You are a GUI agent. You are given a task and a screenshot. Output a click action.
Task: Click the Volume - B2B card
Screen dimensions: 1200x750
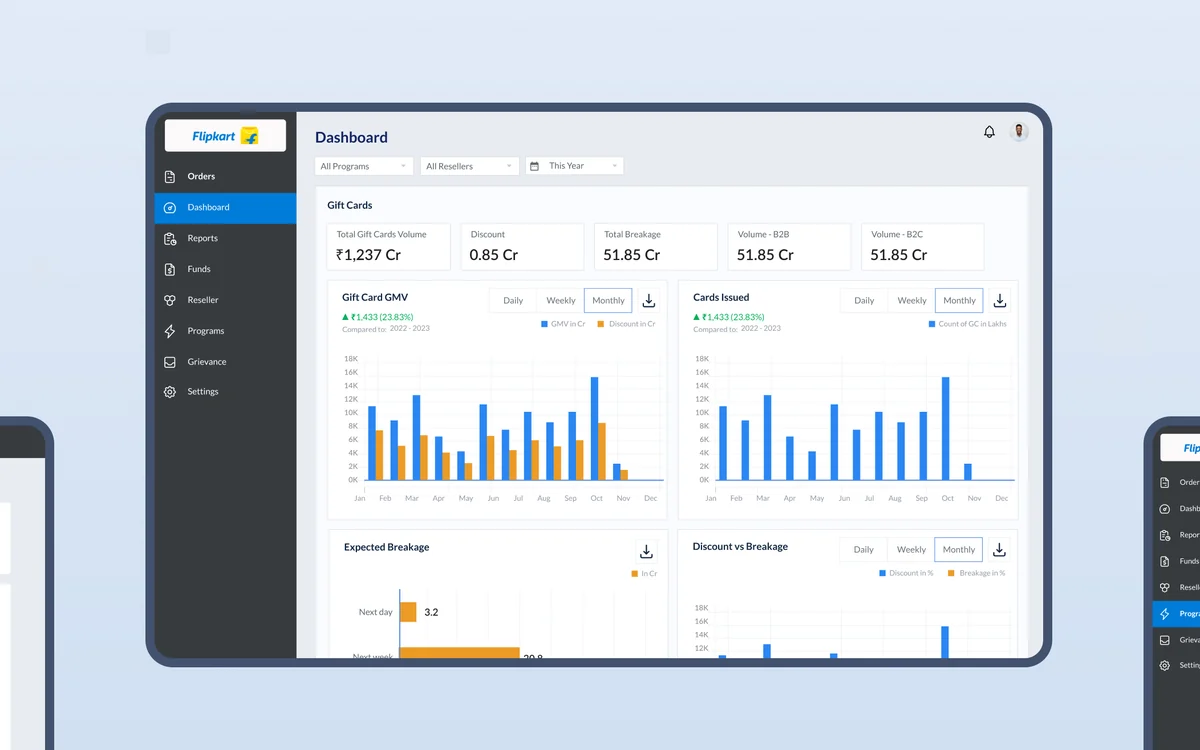pyautogui.click(x=789, y=246)
